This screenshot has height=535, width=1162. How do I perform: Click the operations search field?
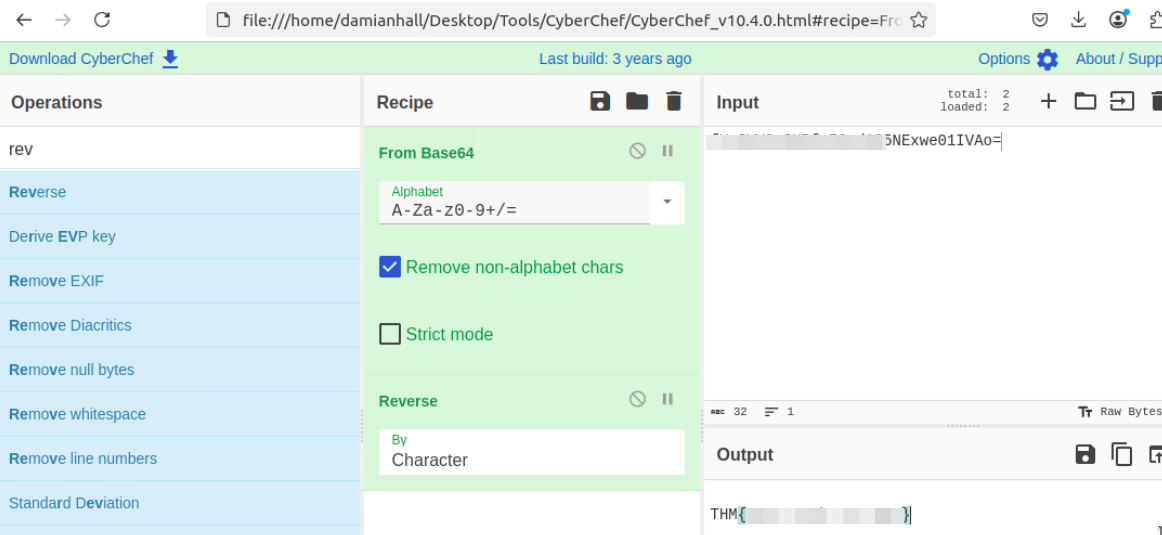point(180,149)
